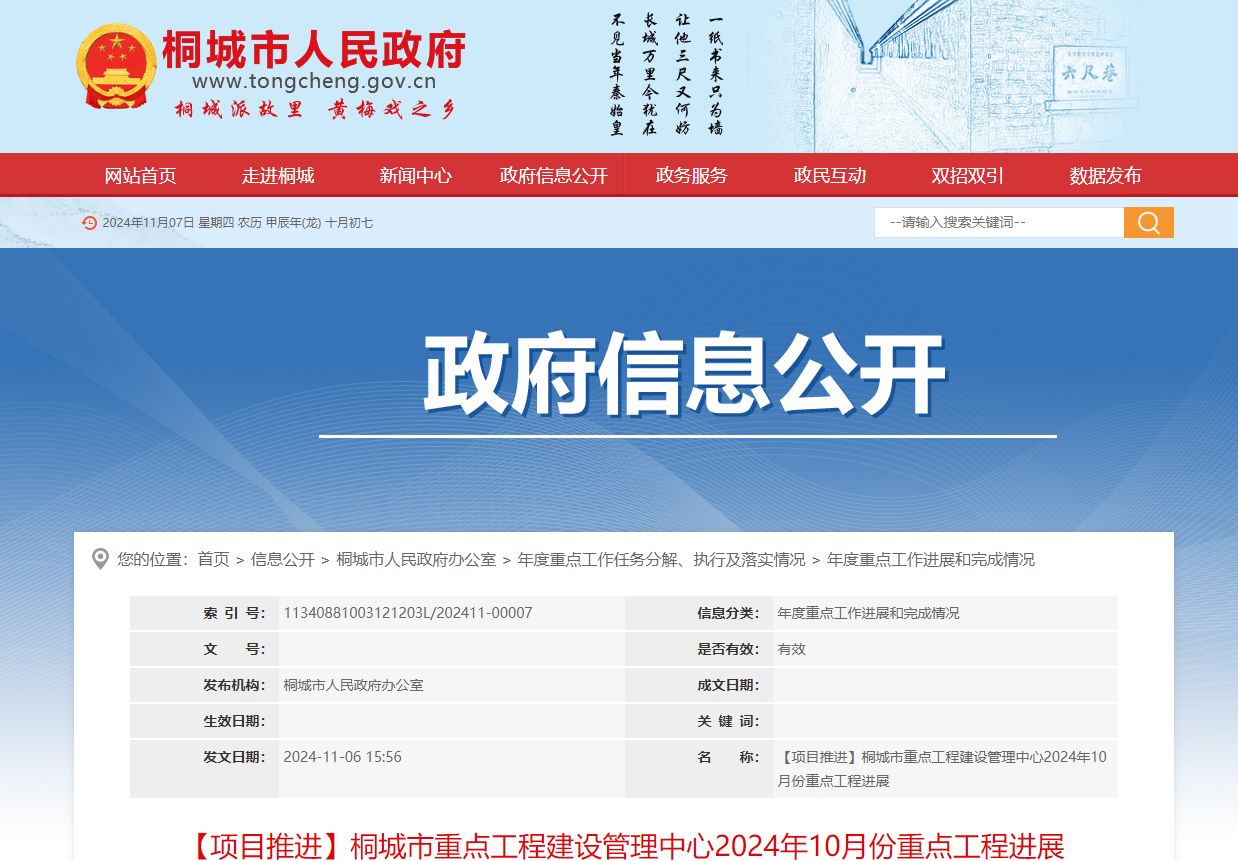The height and width of the screenshot is (861, 1238).
Task: Open the 网站首页 menu item
Action: click(140, 176)
